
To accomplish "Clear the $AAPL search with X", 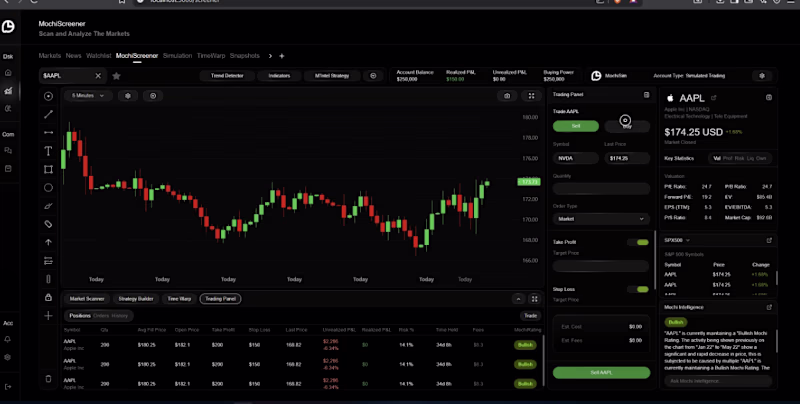I will pyautogui.click(x=98, y=75).
